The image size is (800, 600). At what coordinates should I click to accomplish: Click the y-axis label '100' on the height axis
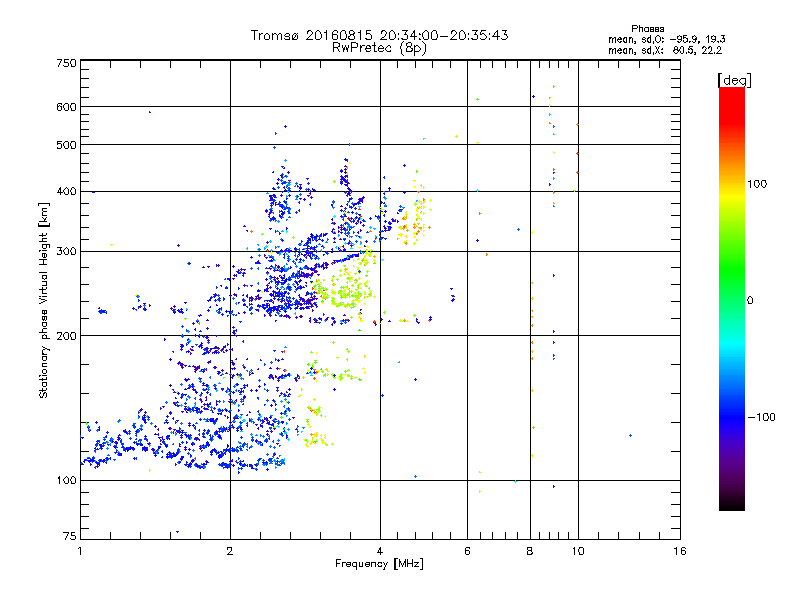tap(66, 481)
